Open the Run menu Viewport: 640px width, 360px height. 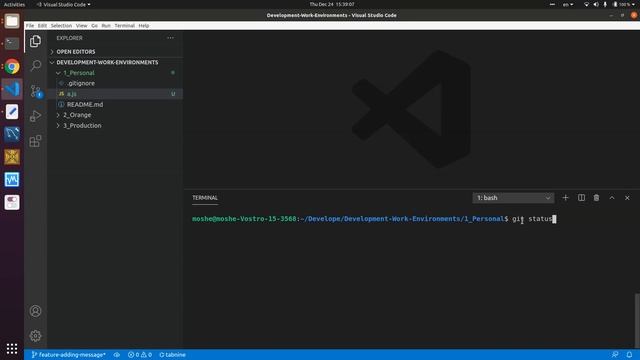pyautogui.click(x=106, y=25)
